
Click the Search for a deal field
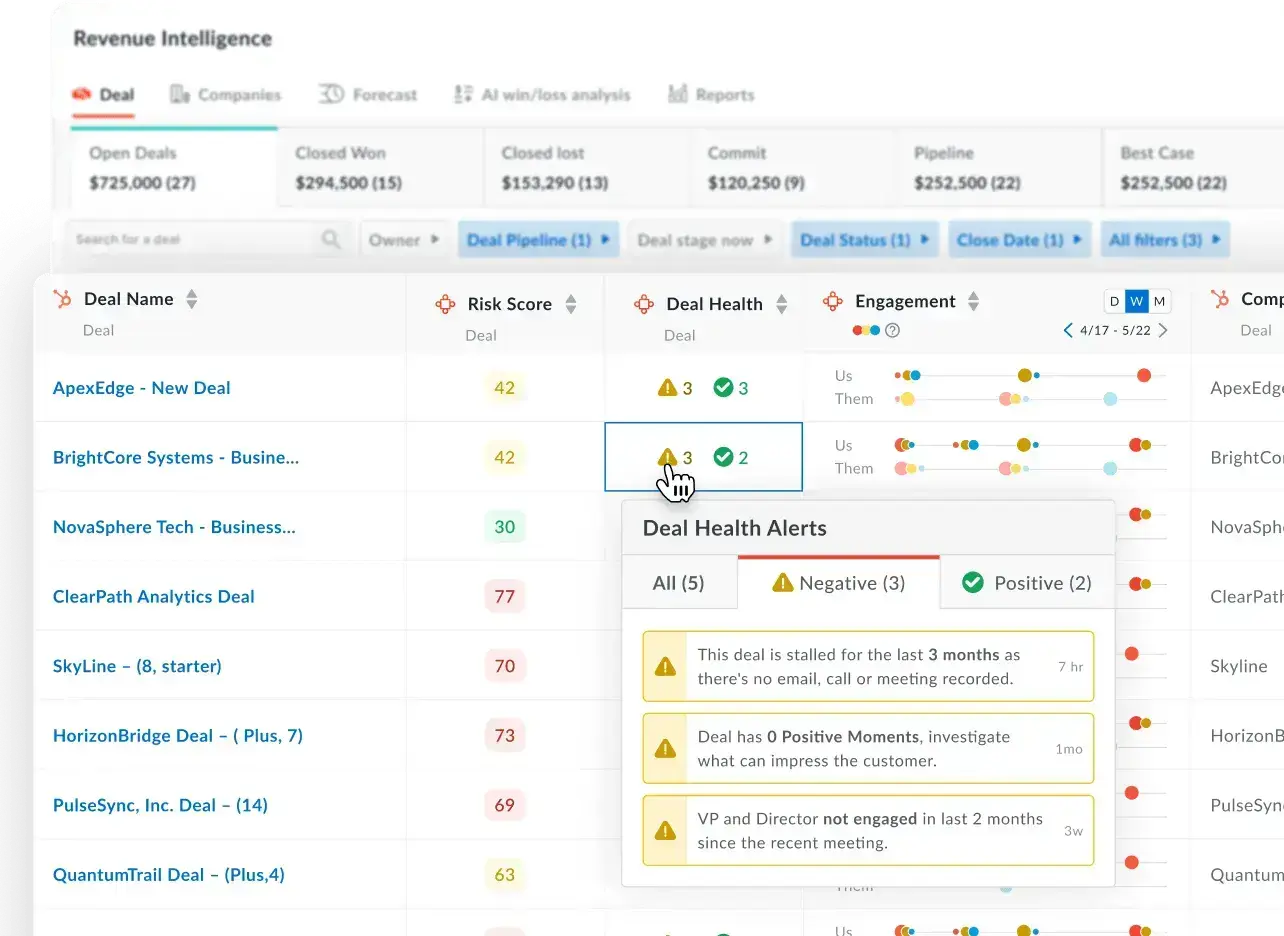195,240
